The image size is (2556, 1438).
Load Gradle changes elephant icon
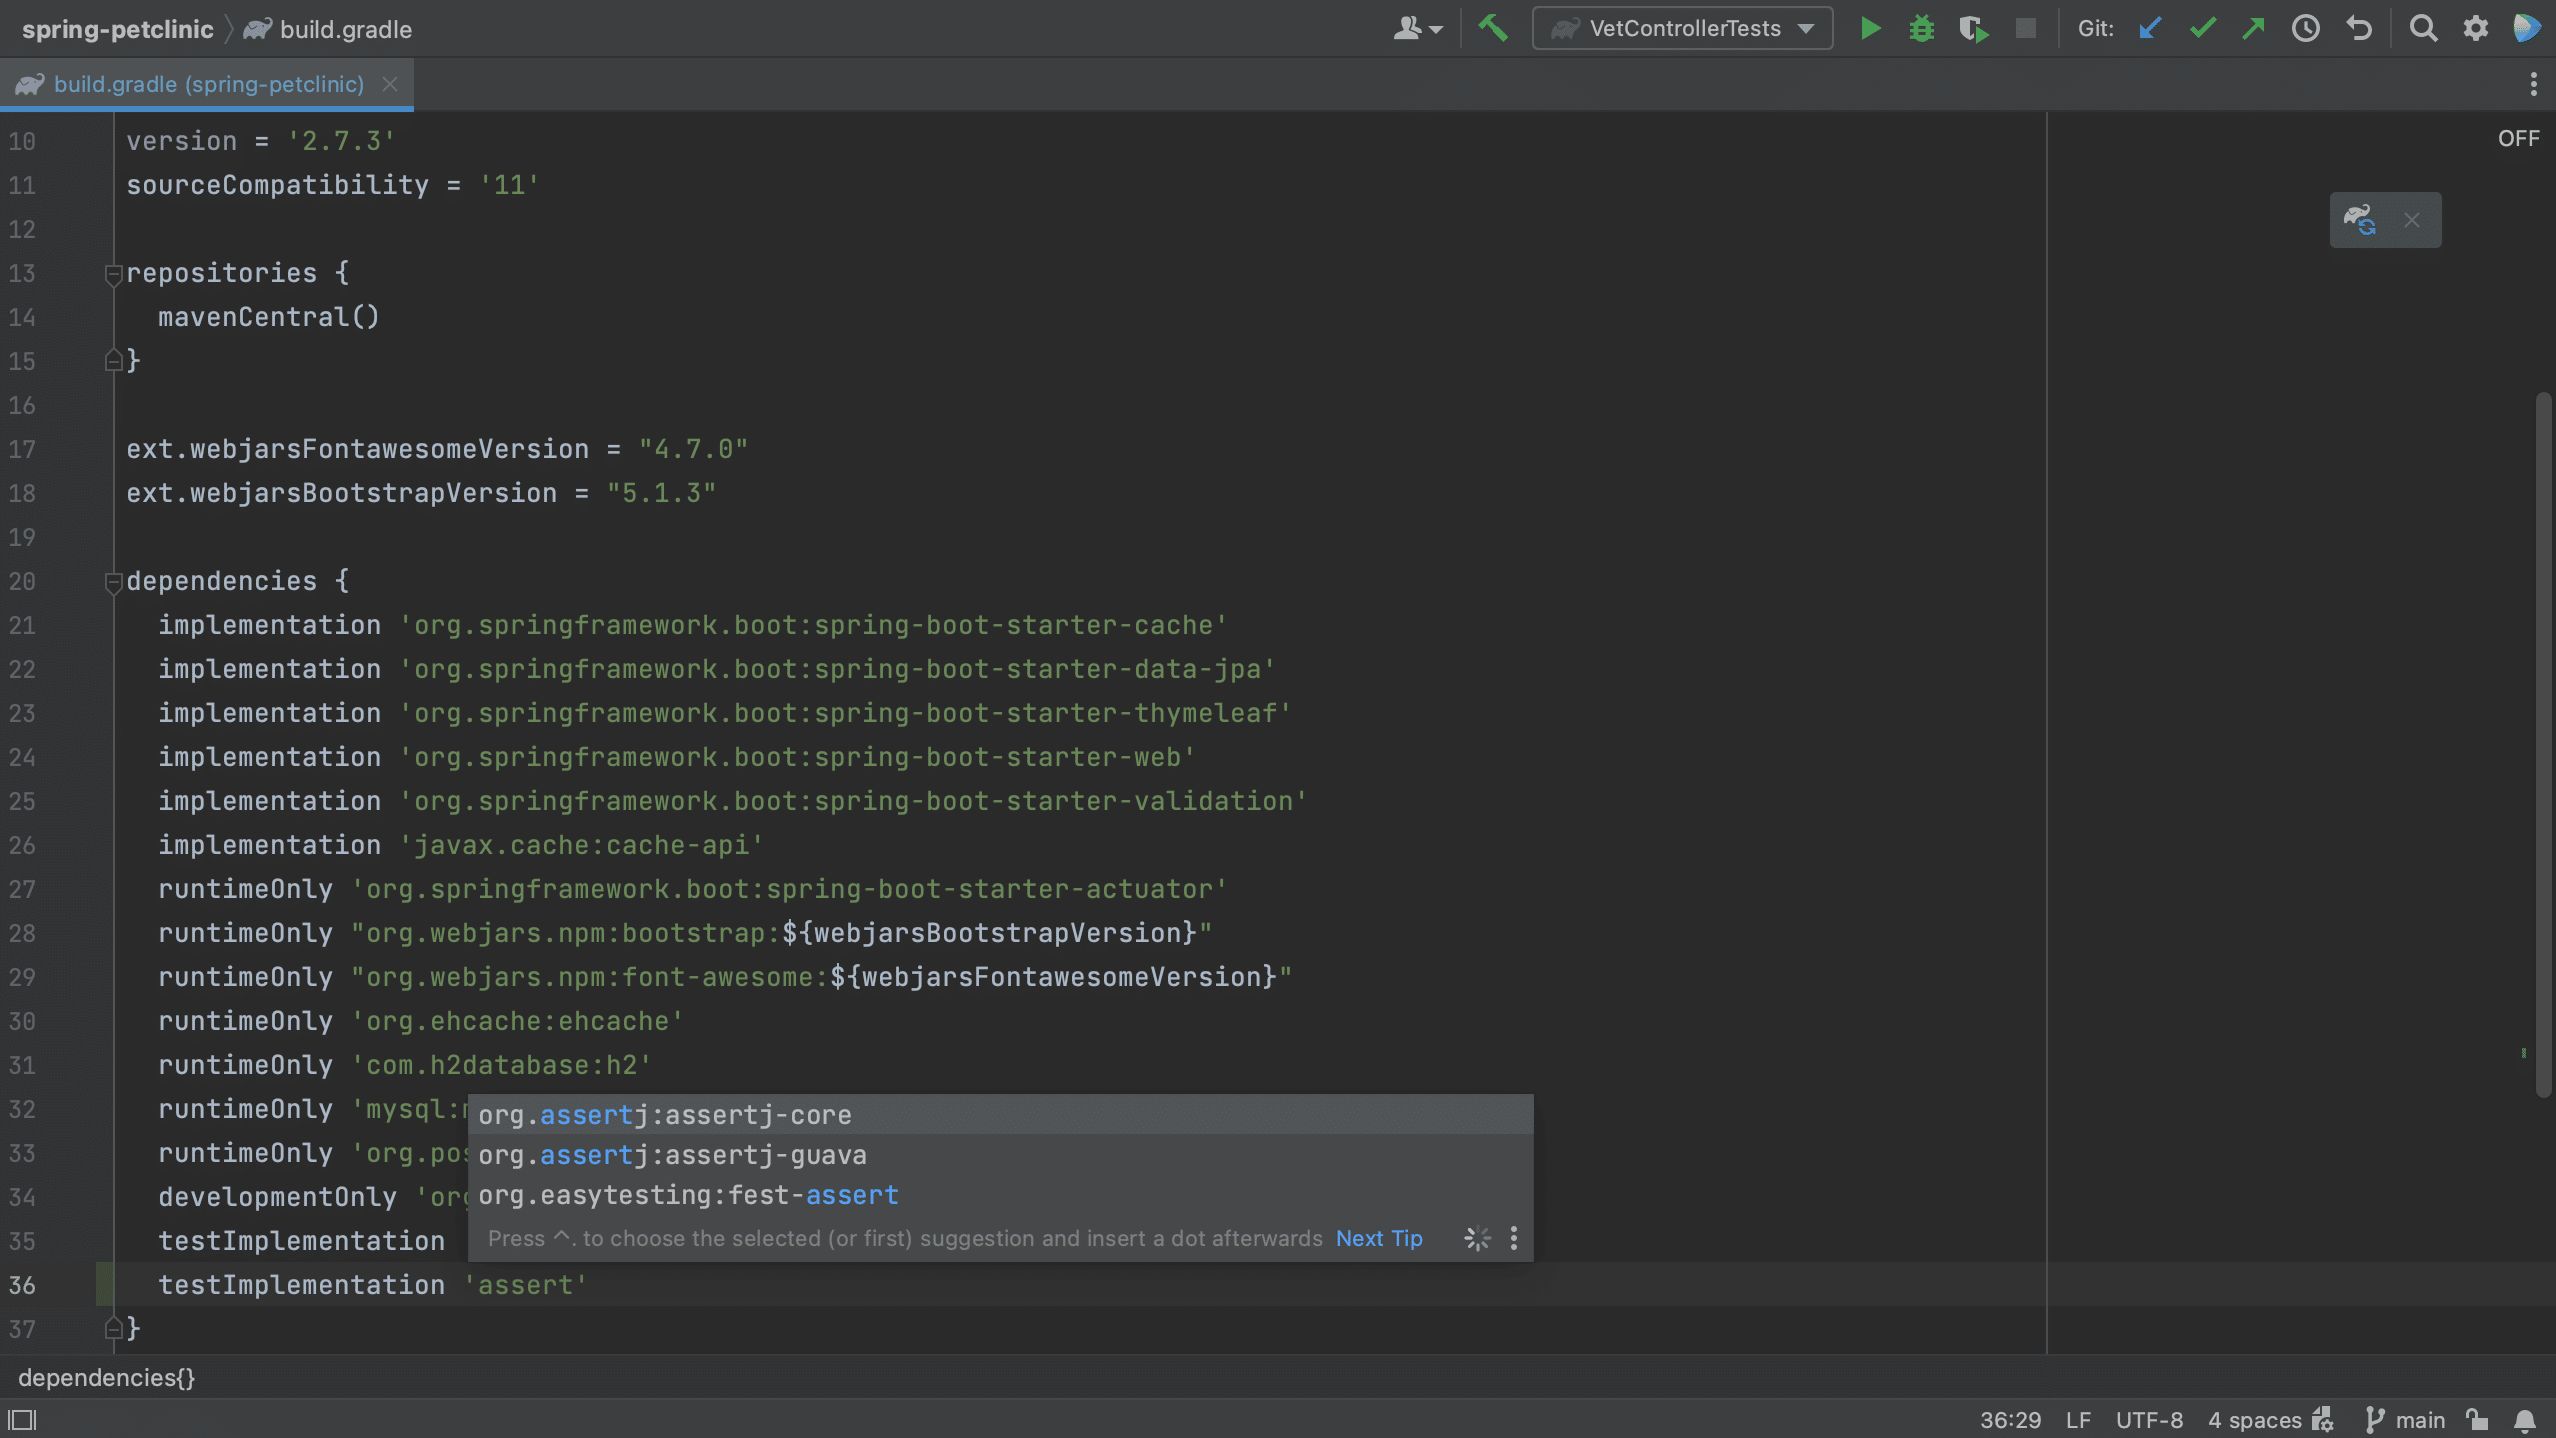[2361, 220]
